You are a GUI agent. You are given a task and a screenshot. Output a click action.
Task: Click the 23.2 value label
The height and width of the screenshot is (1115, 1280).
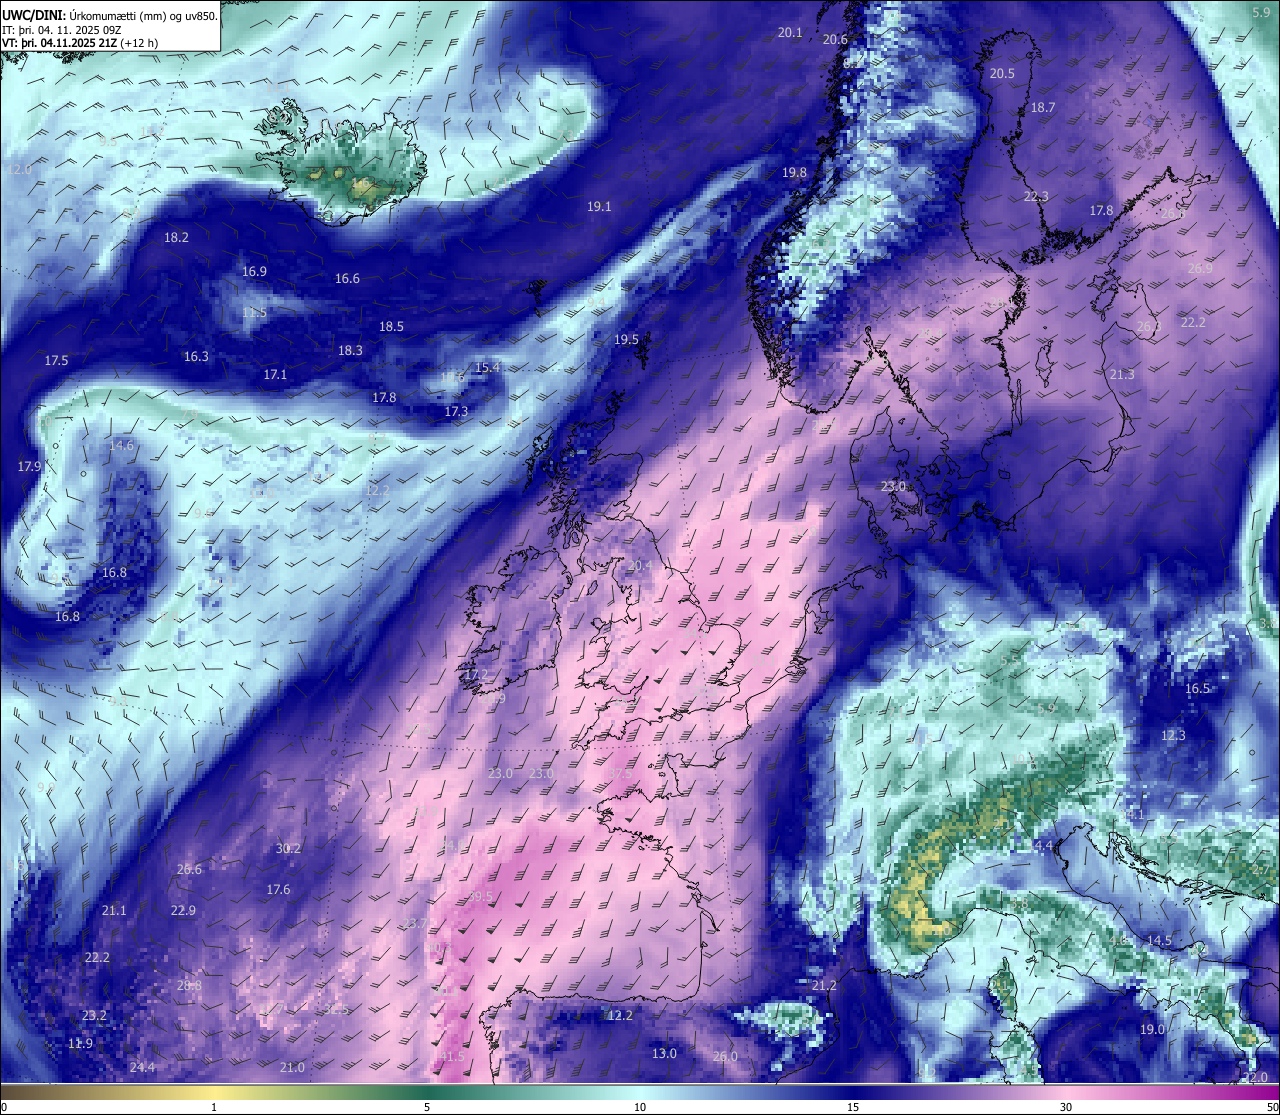pyautogui.click(x=94, y=1016)
